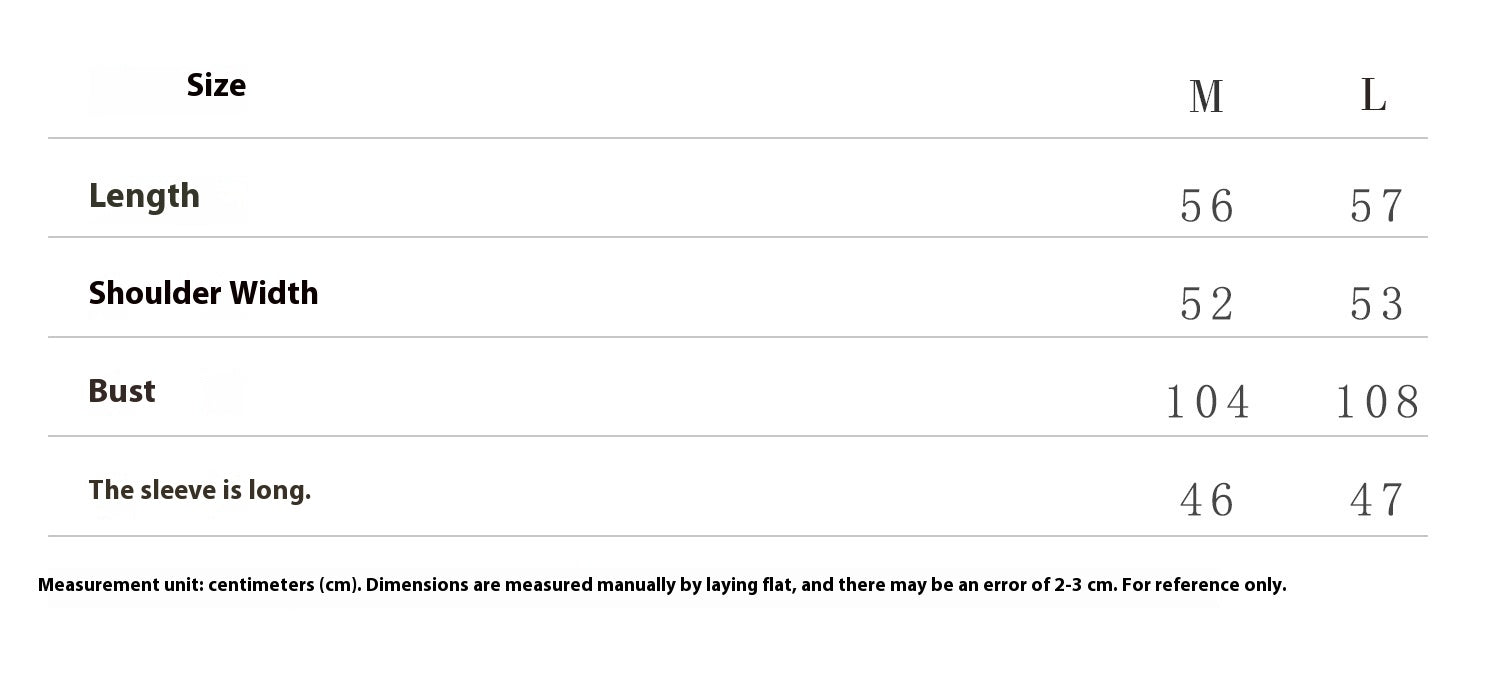Image resolution: width=1500 pixels, height=685 pixels.
Task: Click the Bust row label
Action: coord(122,391)
